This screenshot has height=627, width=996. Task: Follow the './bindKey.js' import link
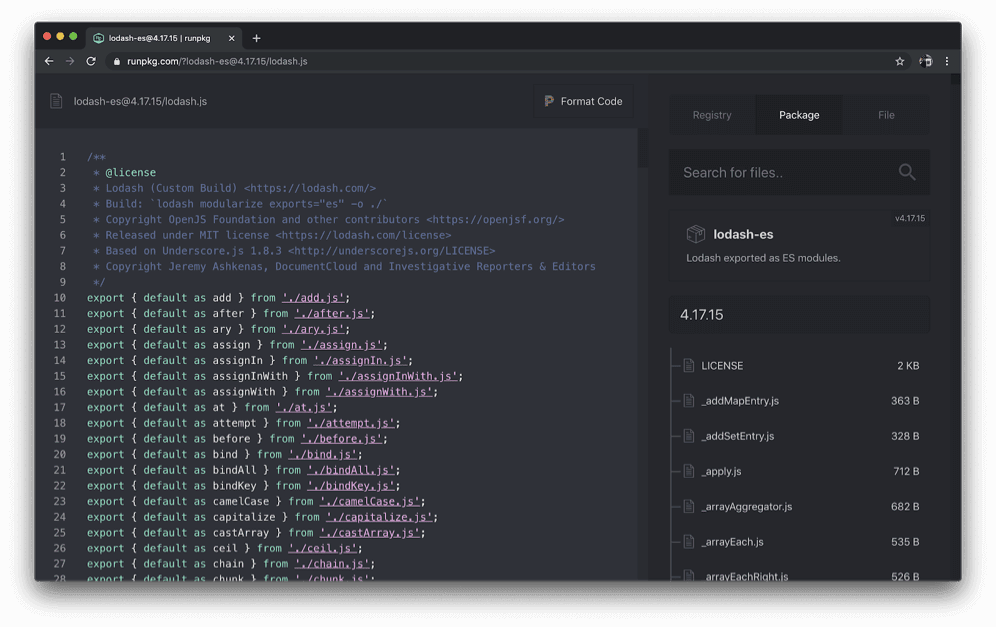pos(351,486)
